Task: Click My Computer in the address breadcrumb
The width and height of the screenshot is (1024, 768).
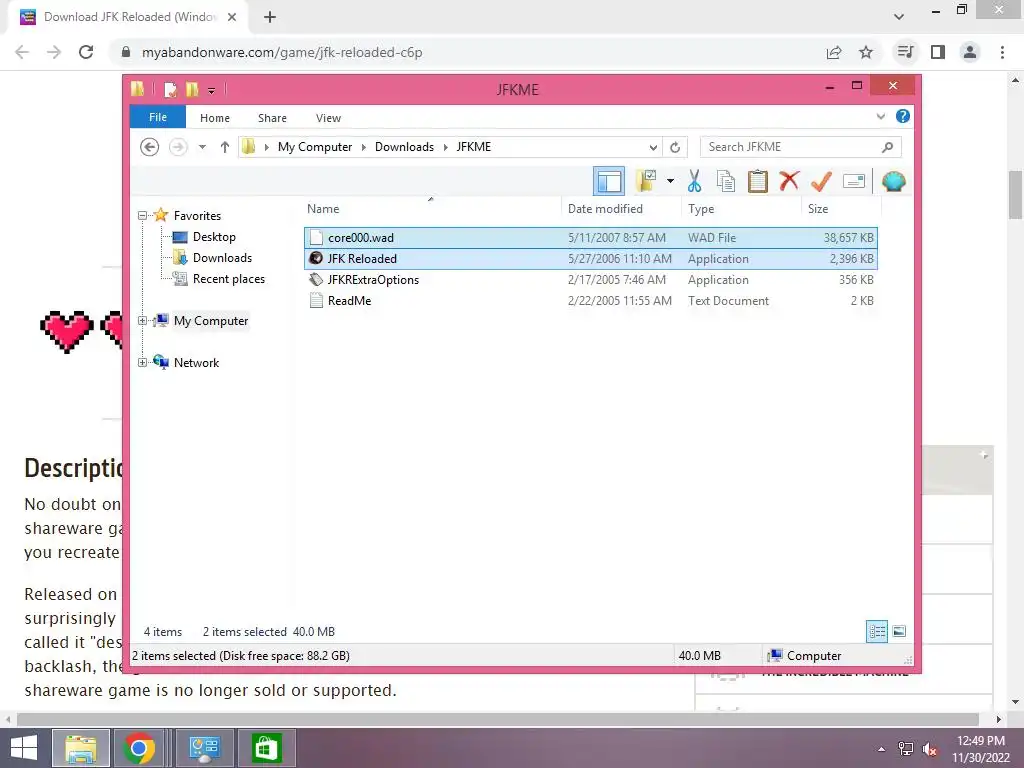Action: 315,147
